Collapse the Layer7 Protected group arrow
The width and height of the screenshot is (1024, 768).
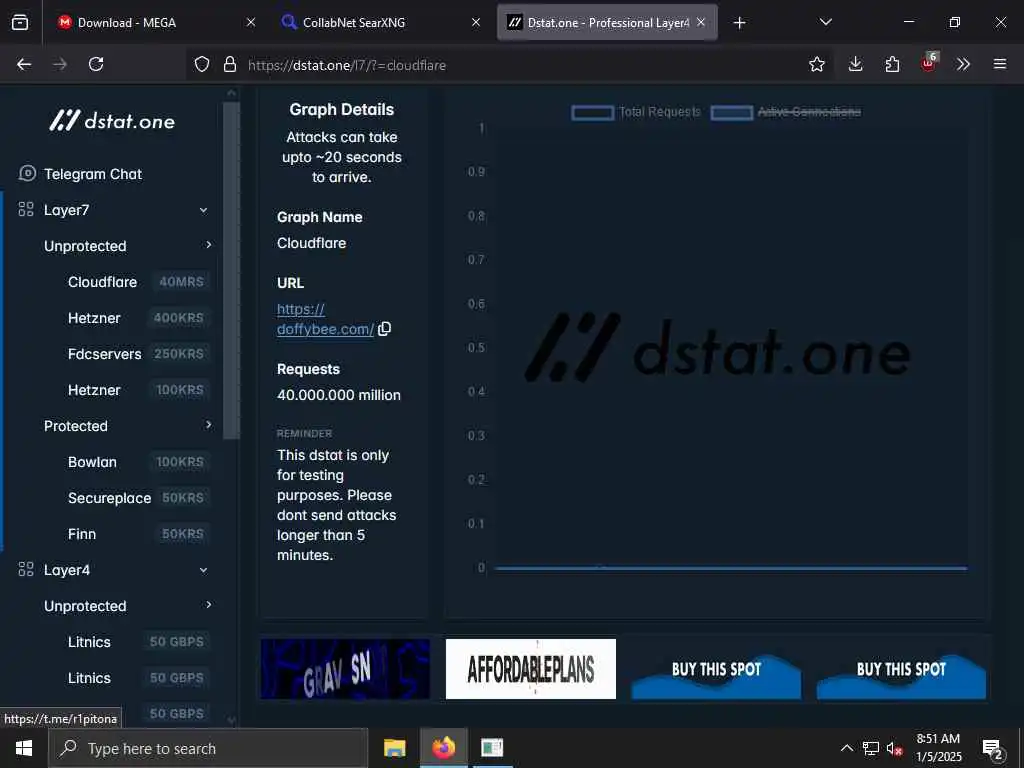click(x=208, y=425)
